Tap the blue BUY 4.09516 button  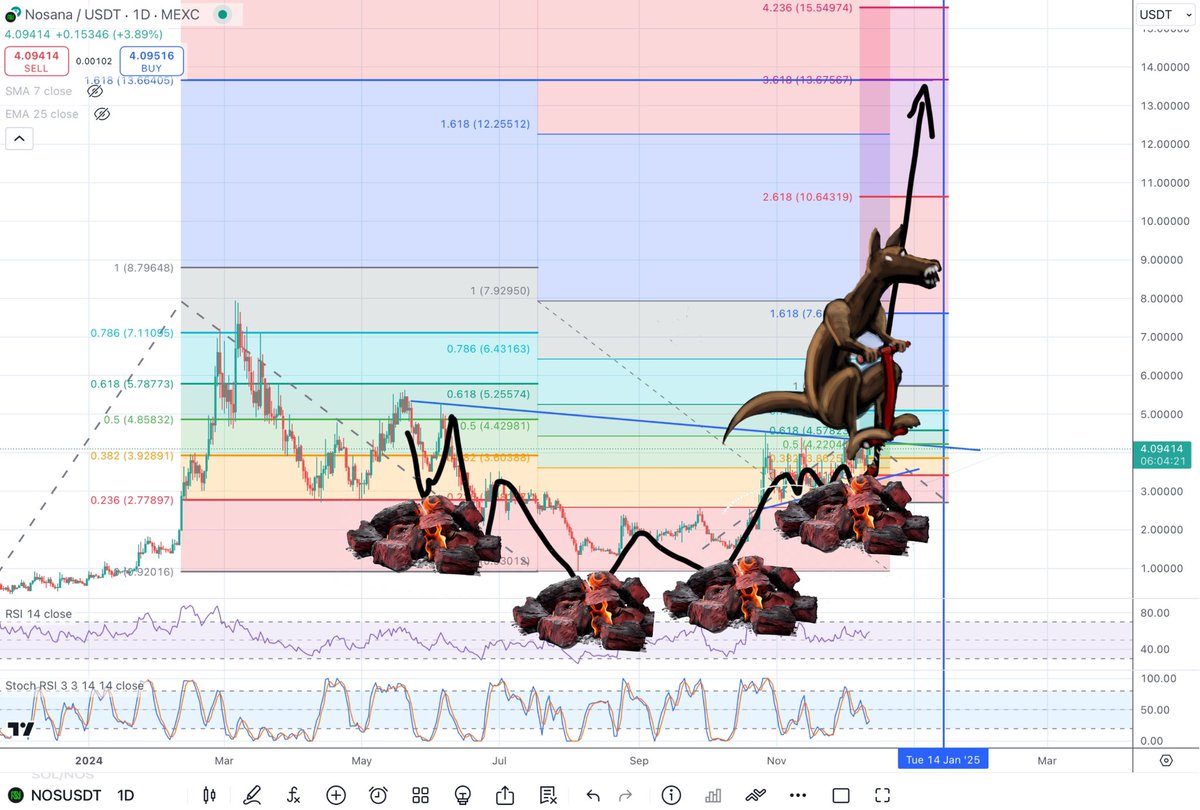click(151, 61)
